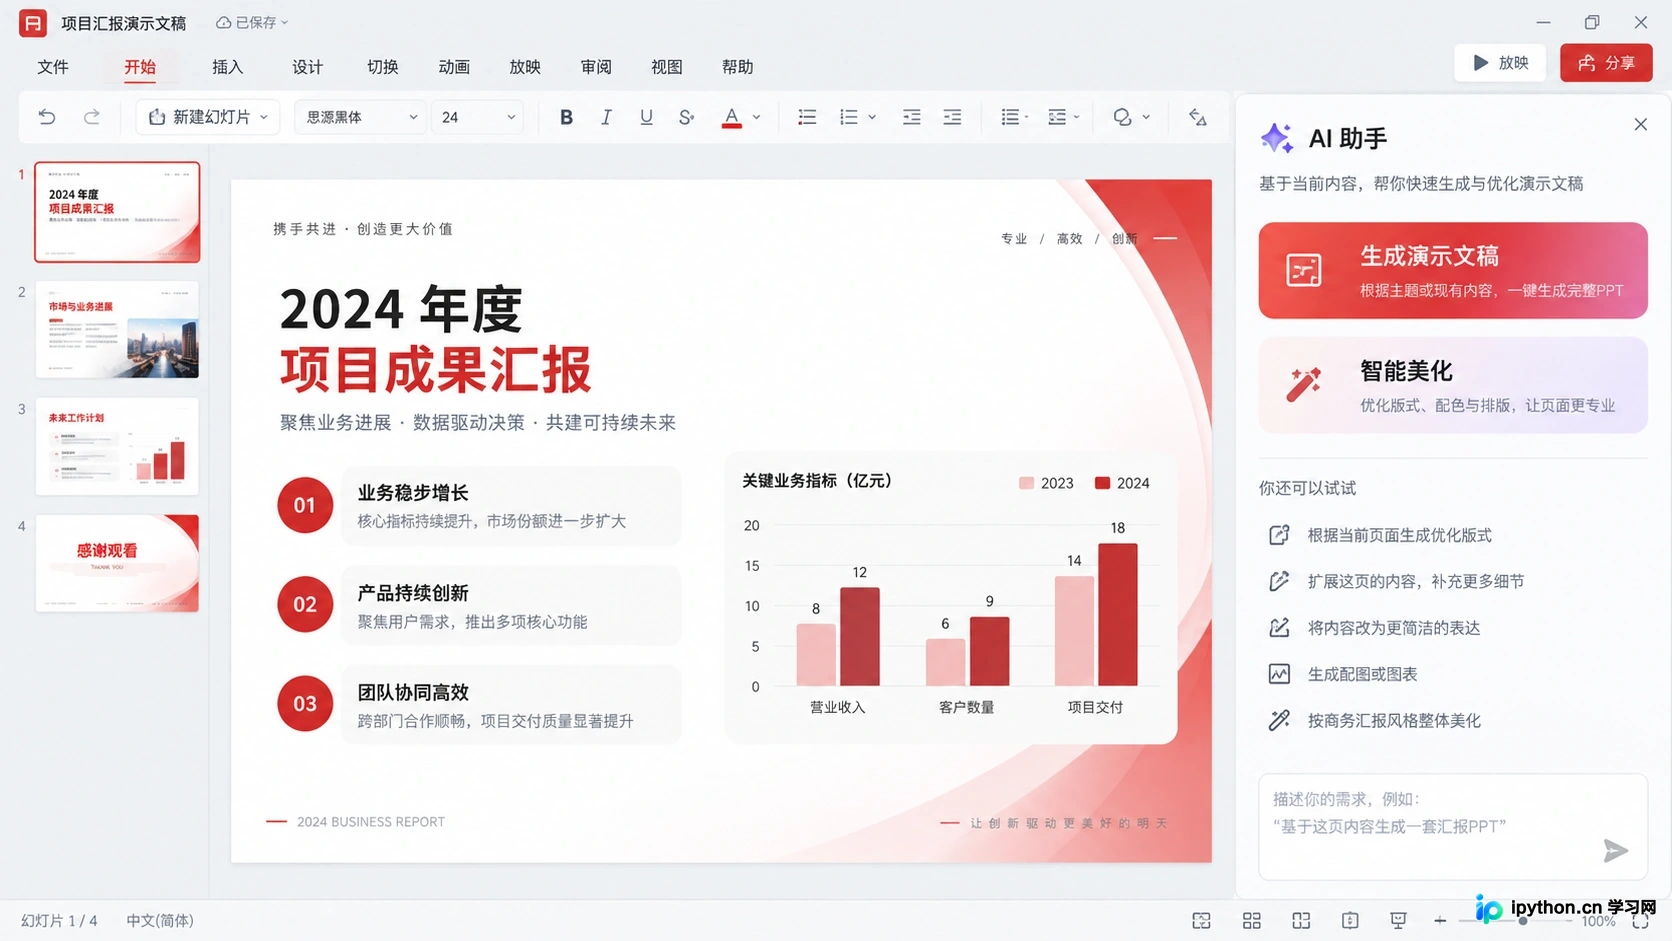Open the 审阅 tab

pos(596,67)
